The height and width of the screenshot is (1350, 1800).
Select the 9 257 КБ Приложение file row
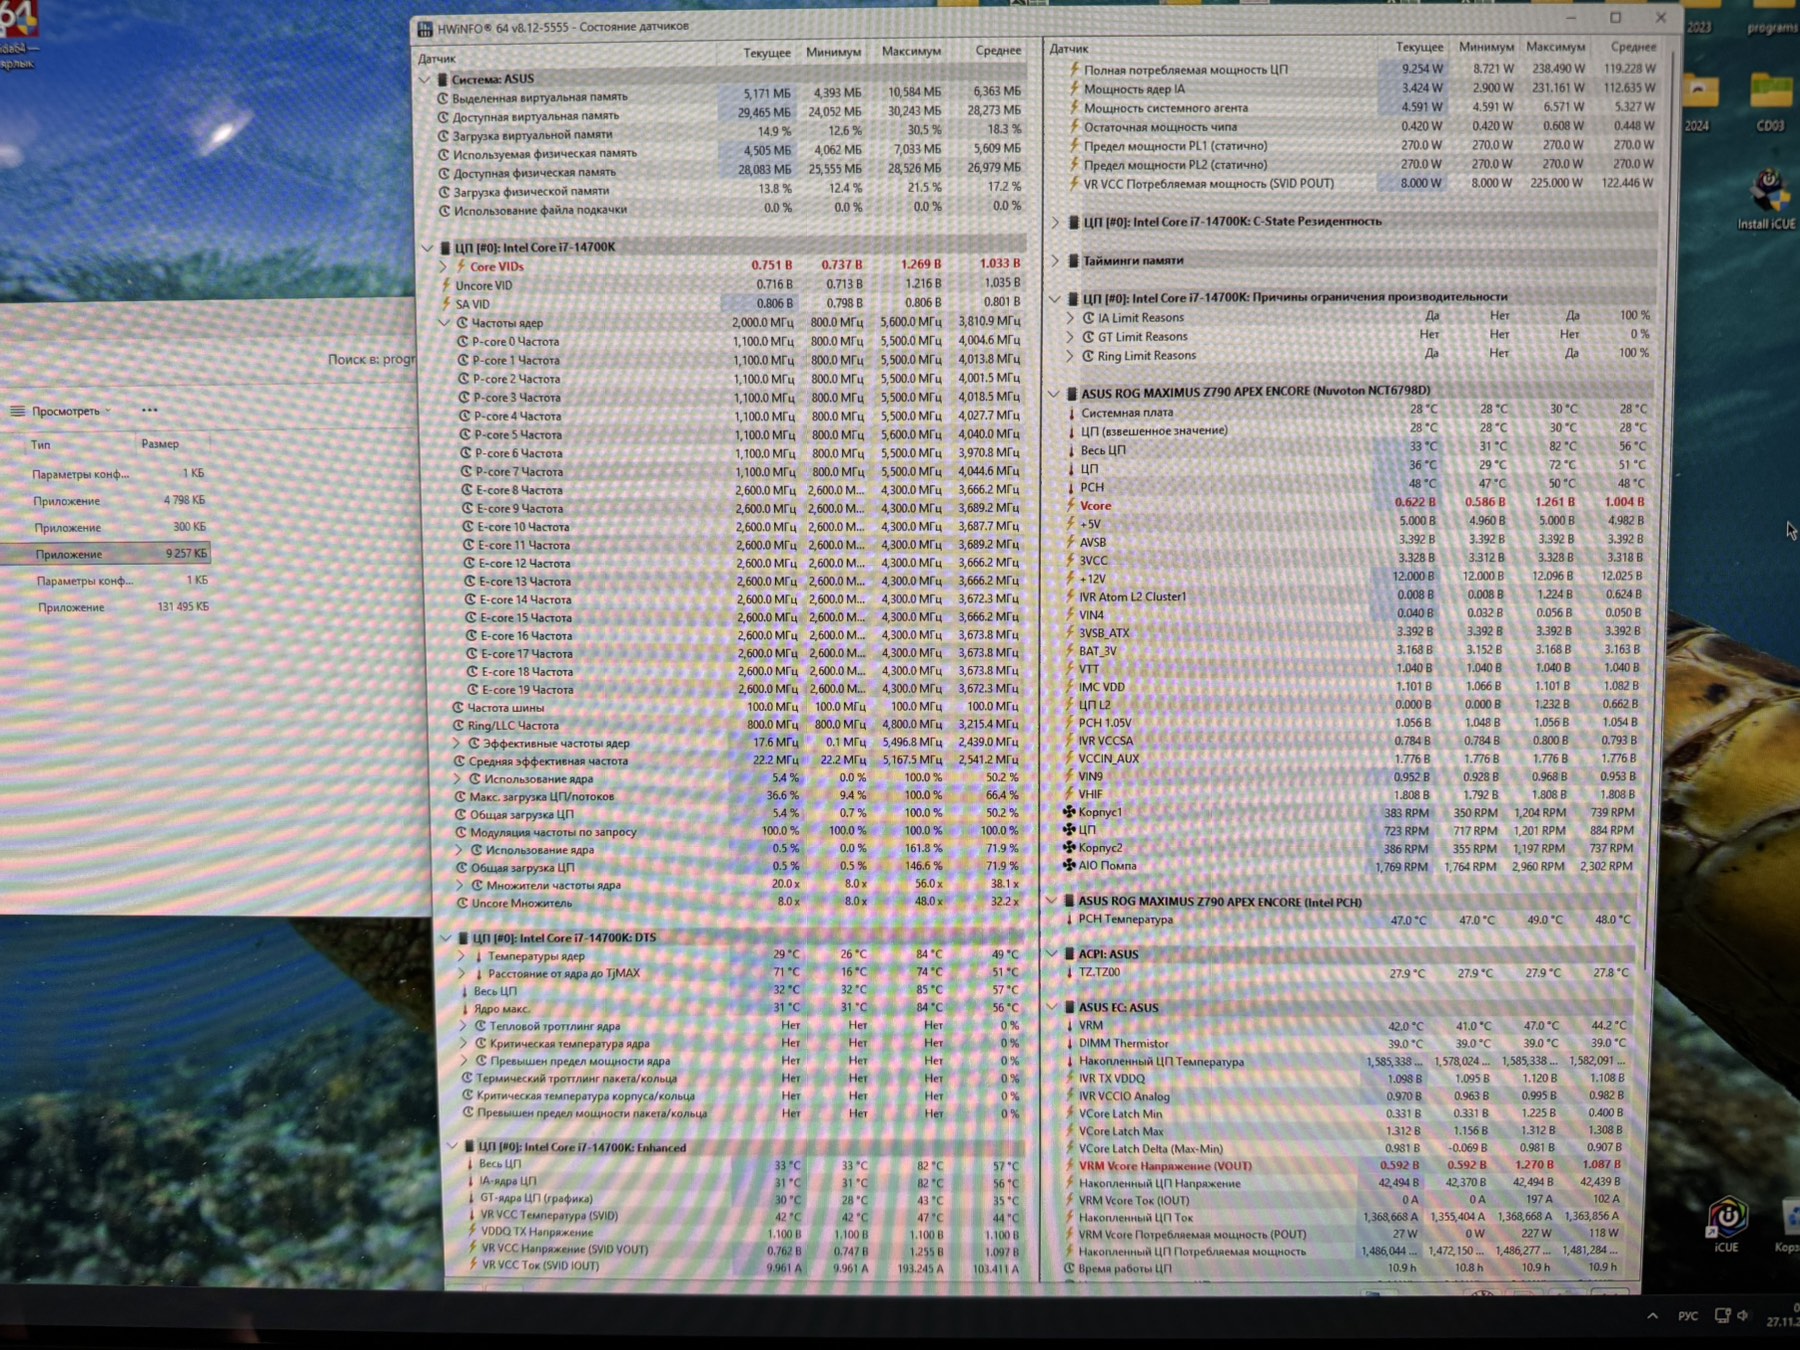[x=105, y=554]
